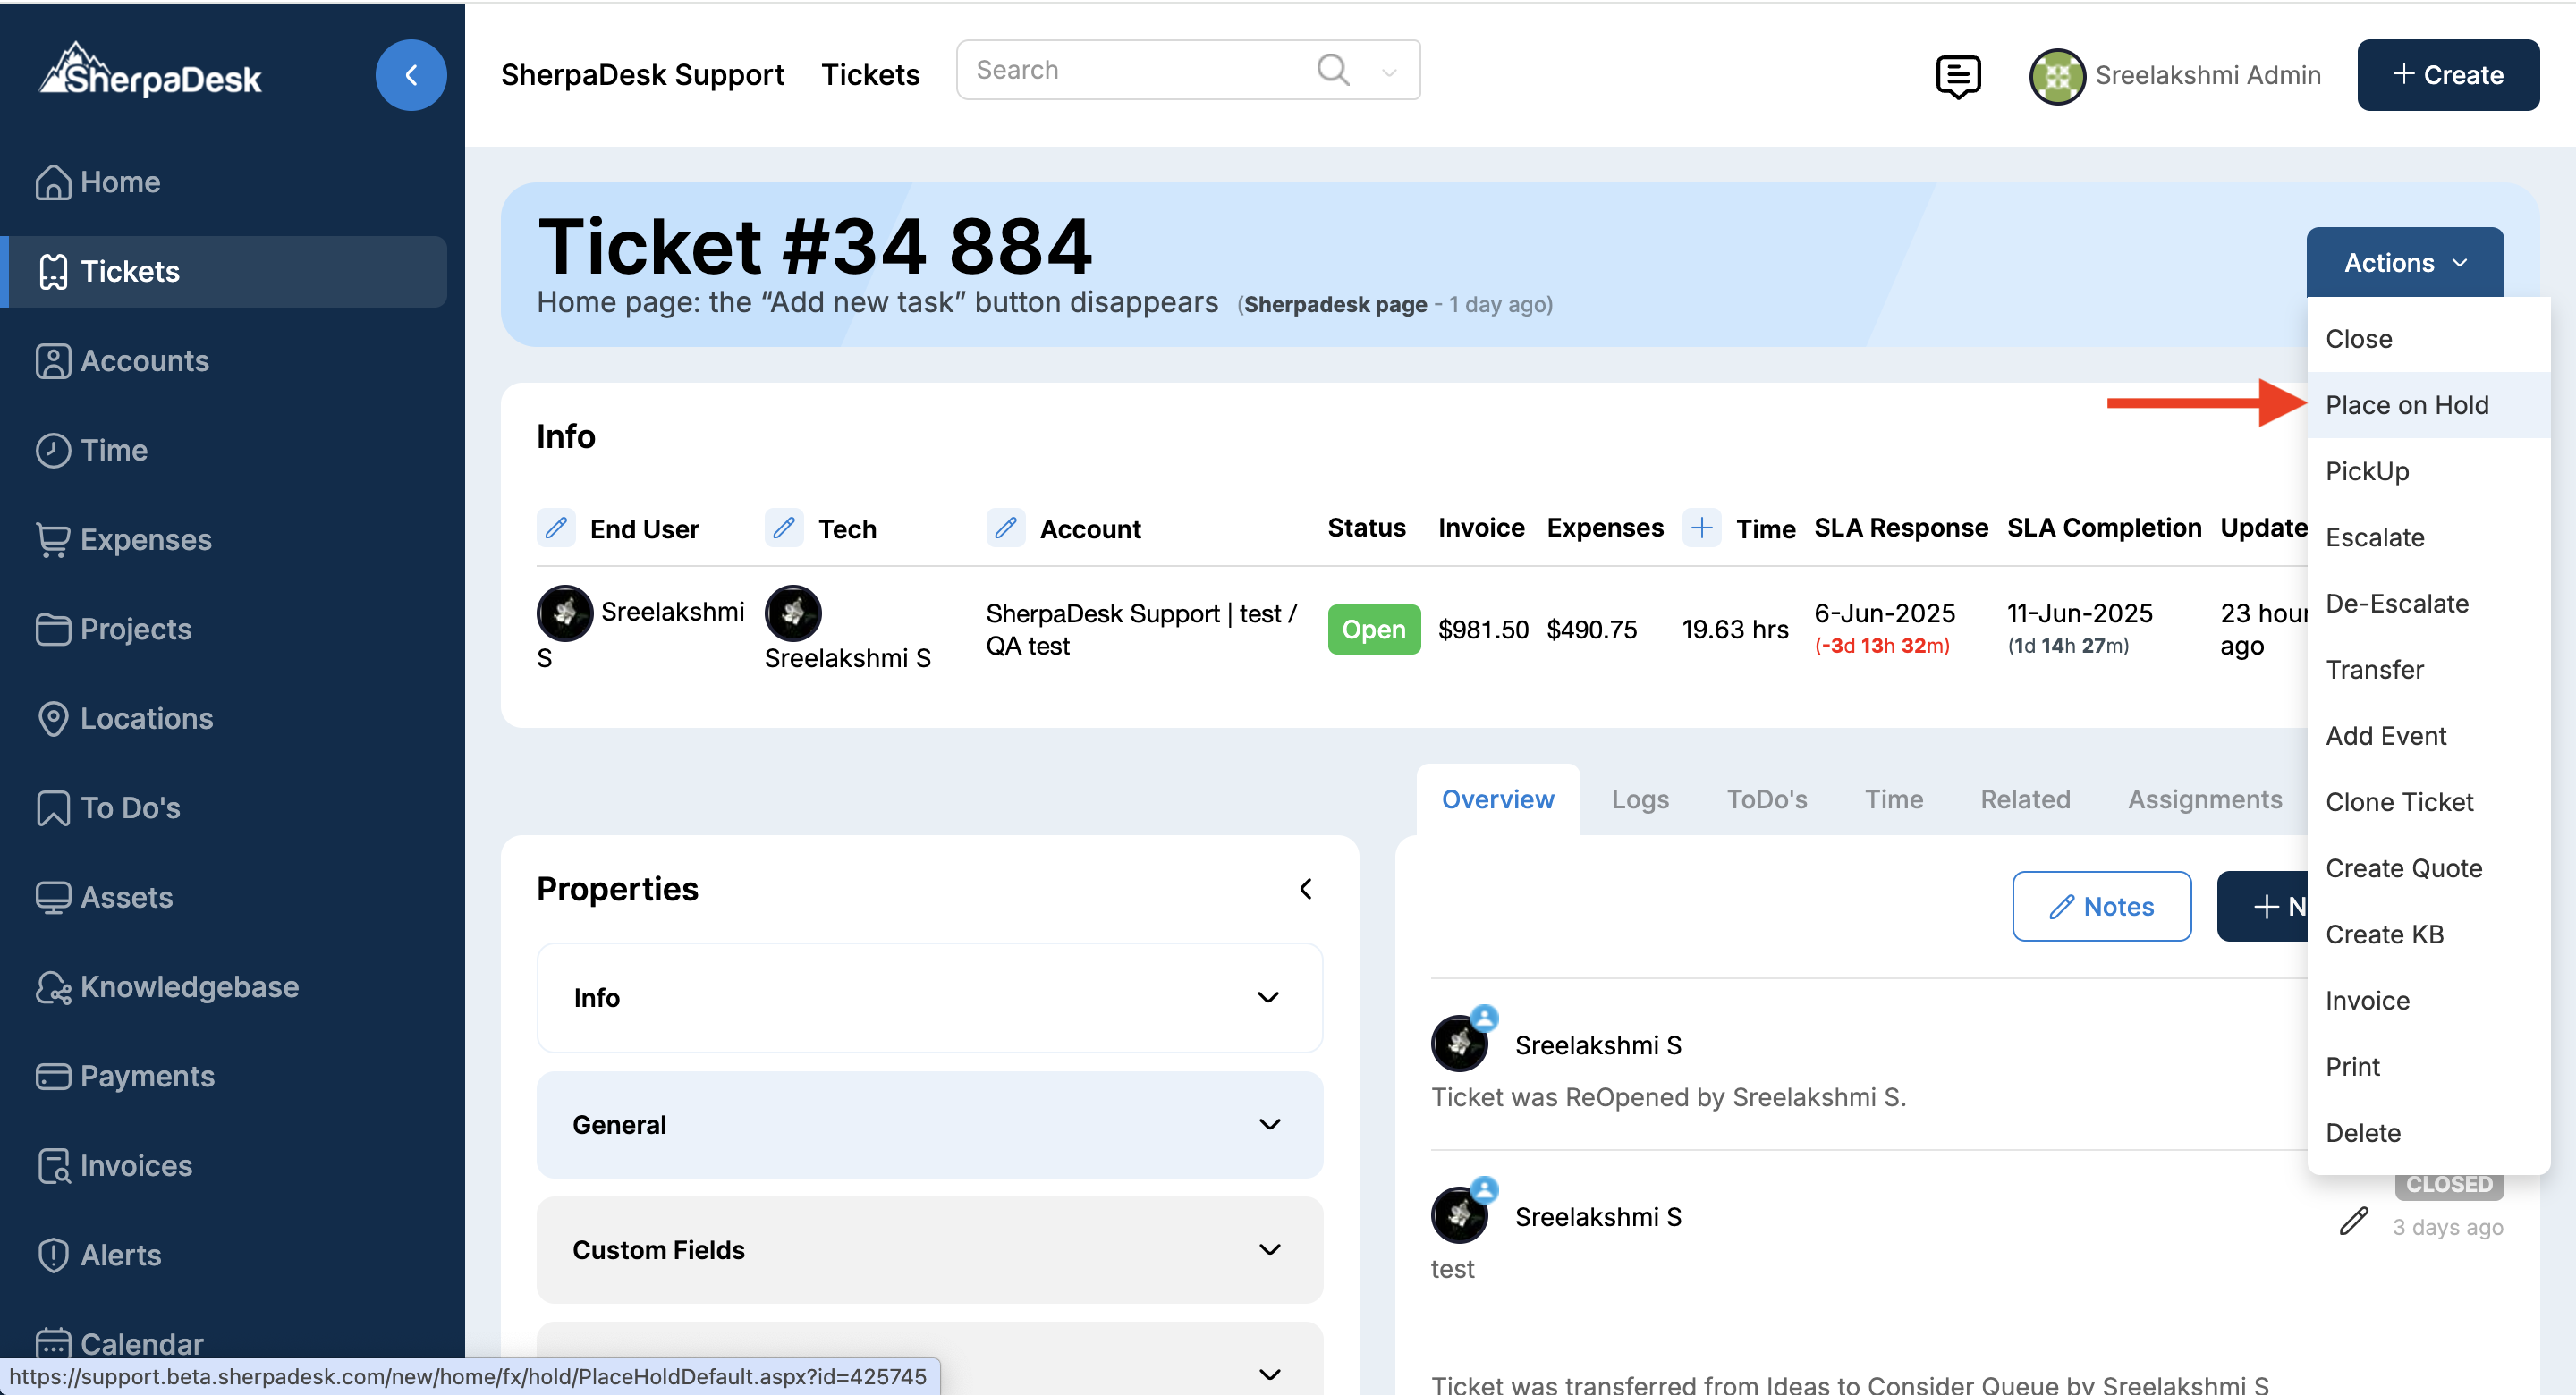Click the End User edit pencil icon
Image resolution: width=2576 pixels, height=1395 pixels.
556,527
